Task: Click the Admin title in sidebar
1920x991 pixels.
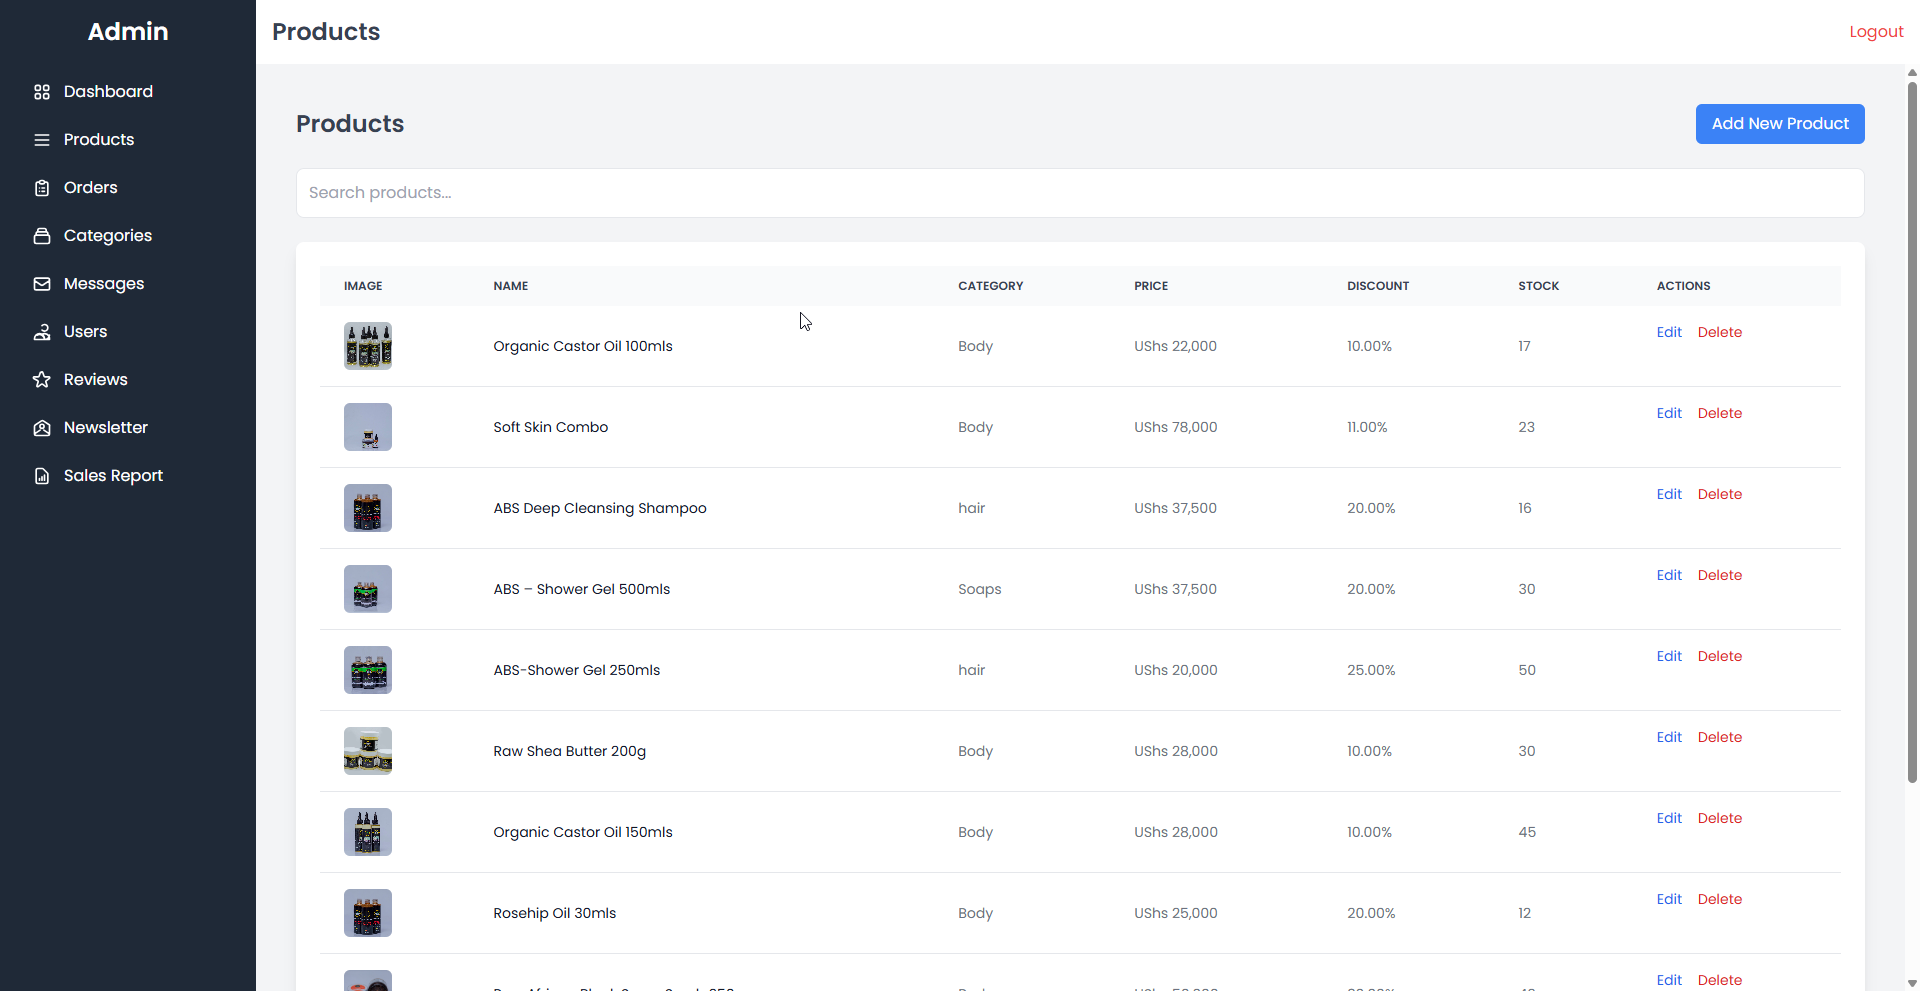Action: pyautogui.click(x=128, y=32)
